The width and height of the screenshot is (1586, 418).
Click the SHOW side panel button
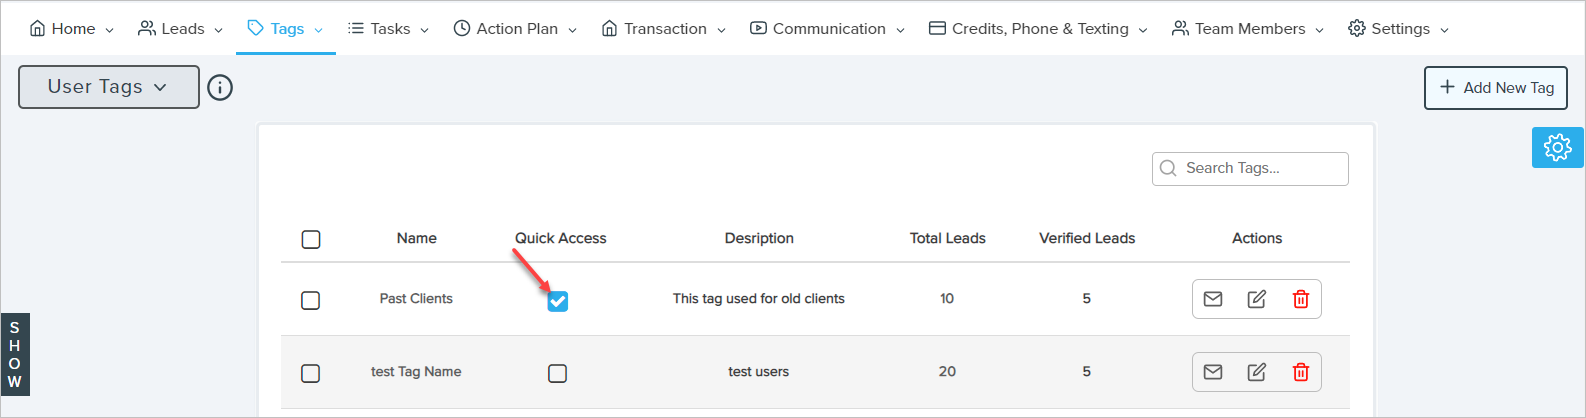point(15,354)
